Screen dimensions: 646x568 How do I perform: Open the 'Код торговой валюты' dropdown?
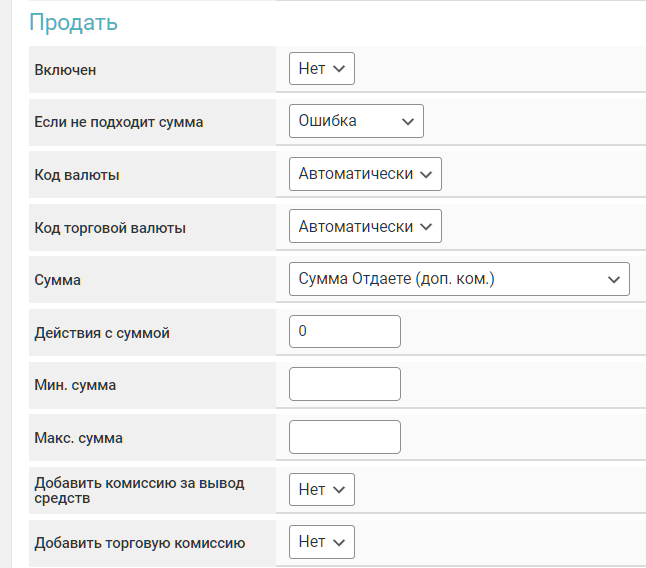(365, 227)
